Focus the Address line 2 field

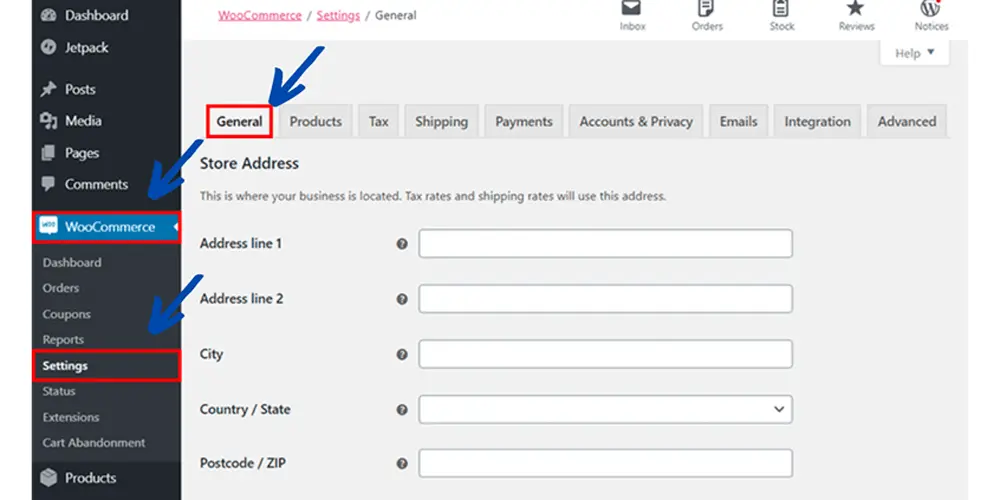coord(605,298)
